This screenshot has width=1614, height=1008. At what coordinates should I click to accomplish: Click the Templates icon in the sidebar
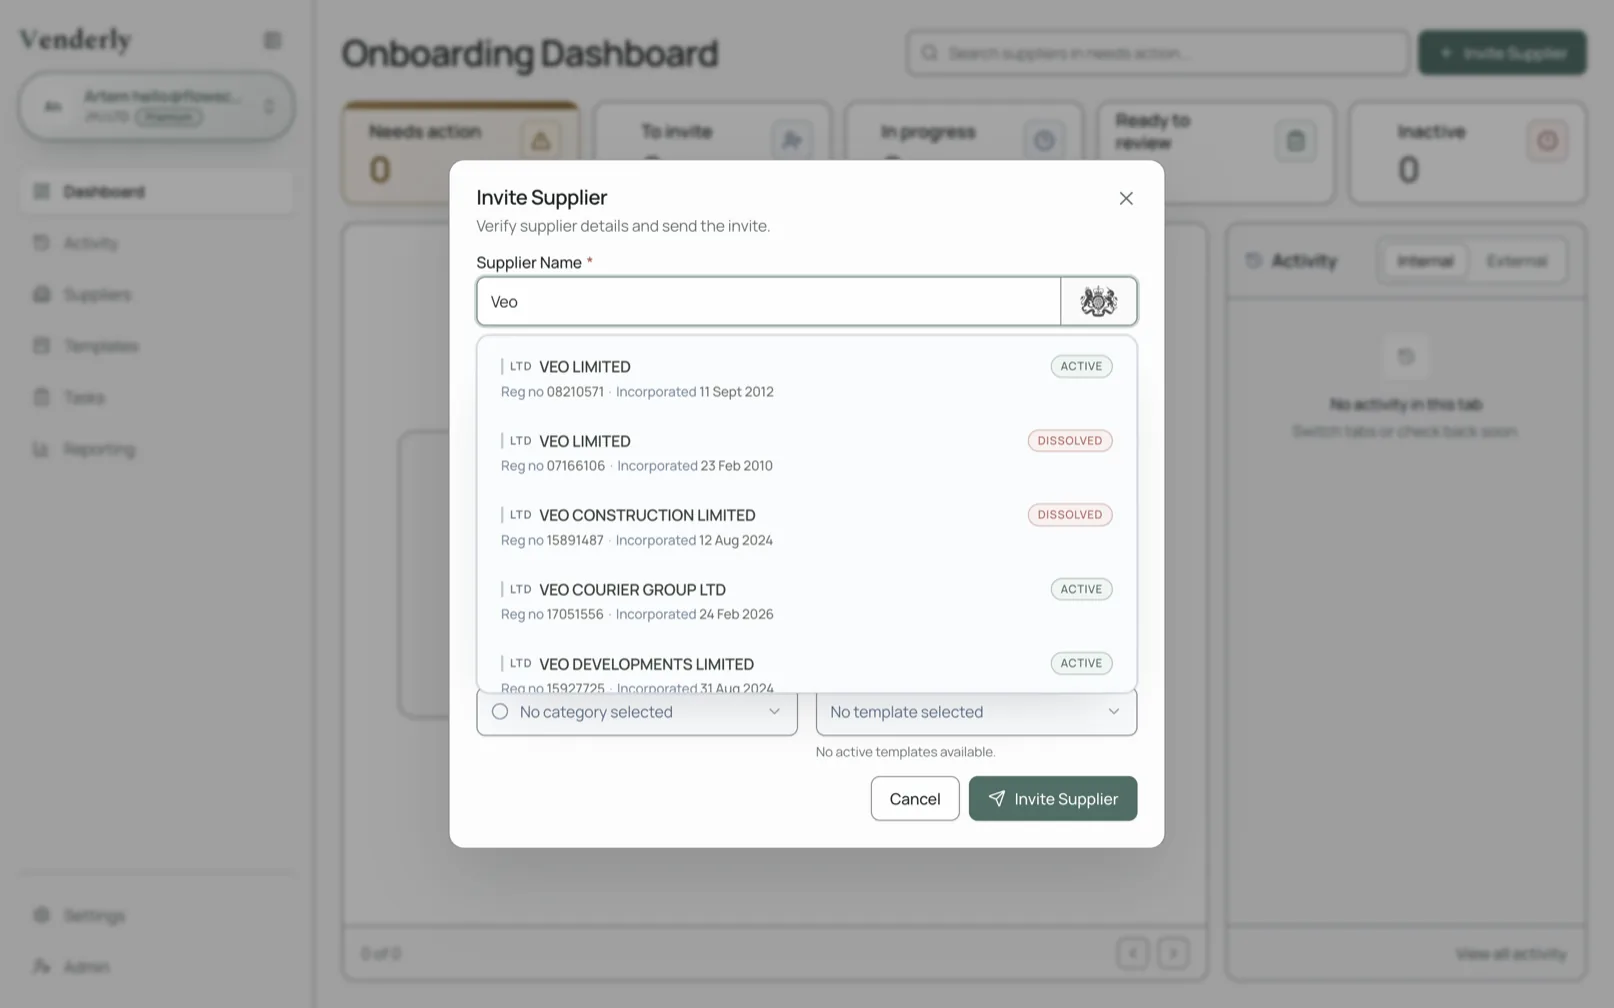click(x=41, y=345)
